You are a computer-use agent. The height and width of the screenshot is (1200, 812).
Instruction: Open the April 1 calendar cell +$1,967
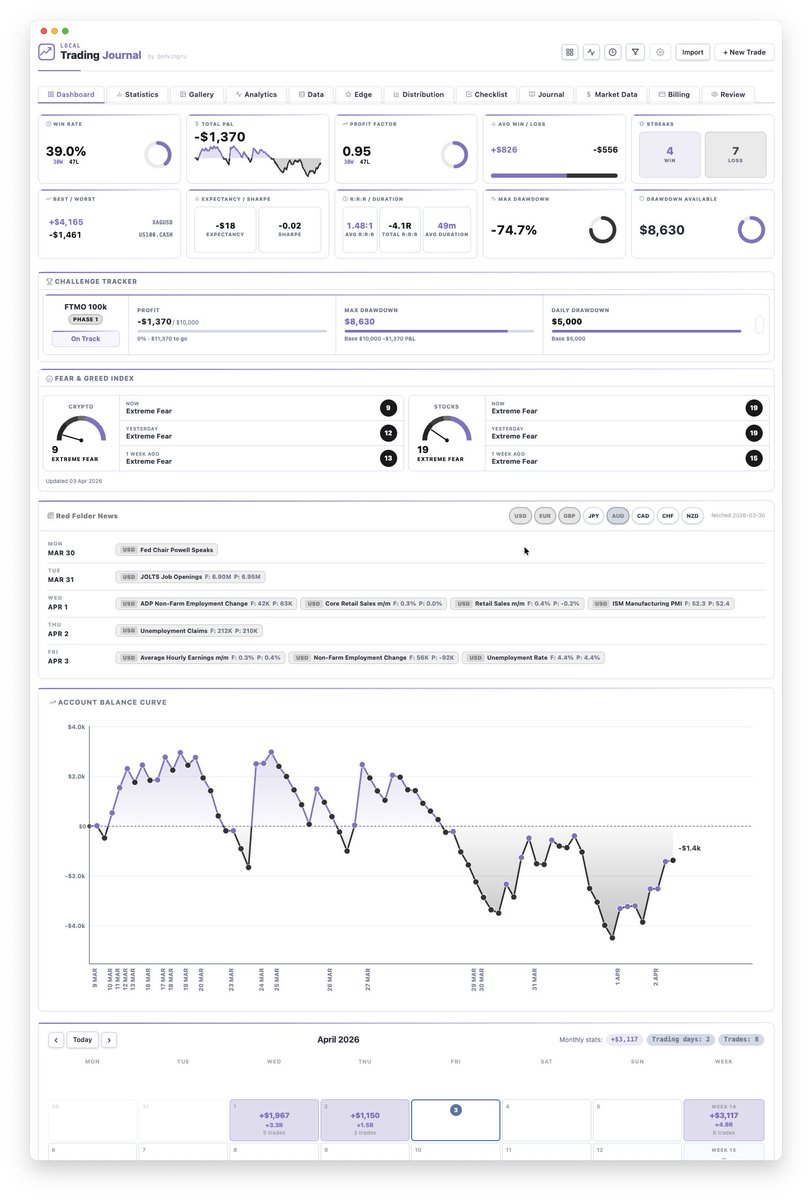[x=274, y=1120]
